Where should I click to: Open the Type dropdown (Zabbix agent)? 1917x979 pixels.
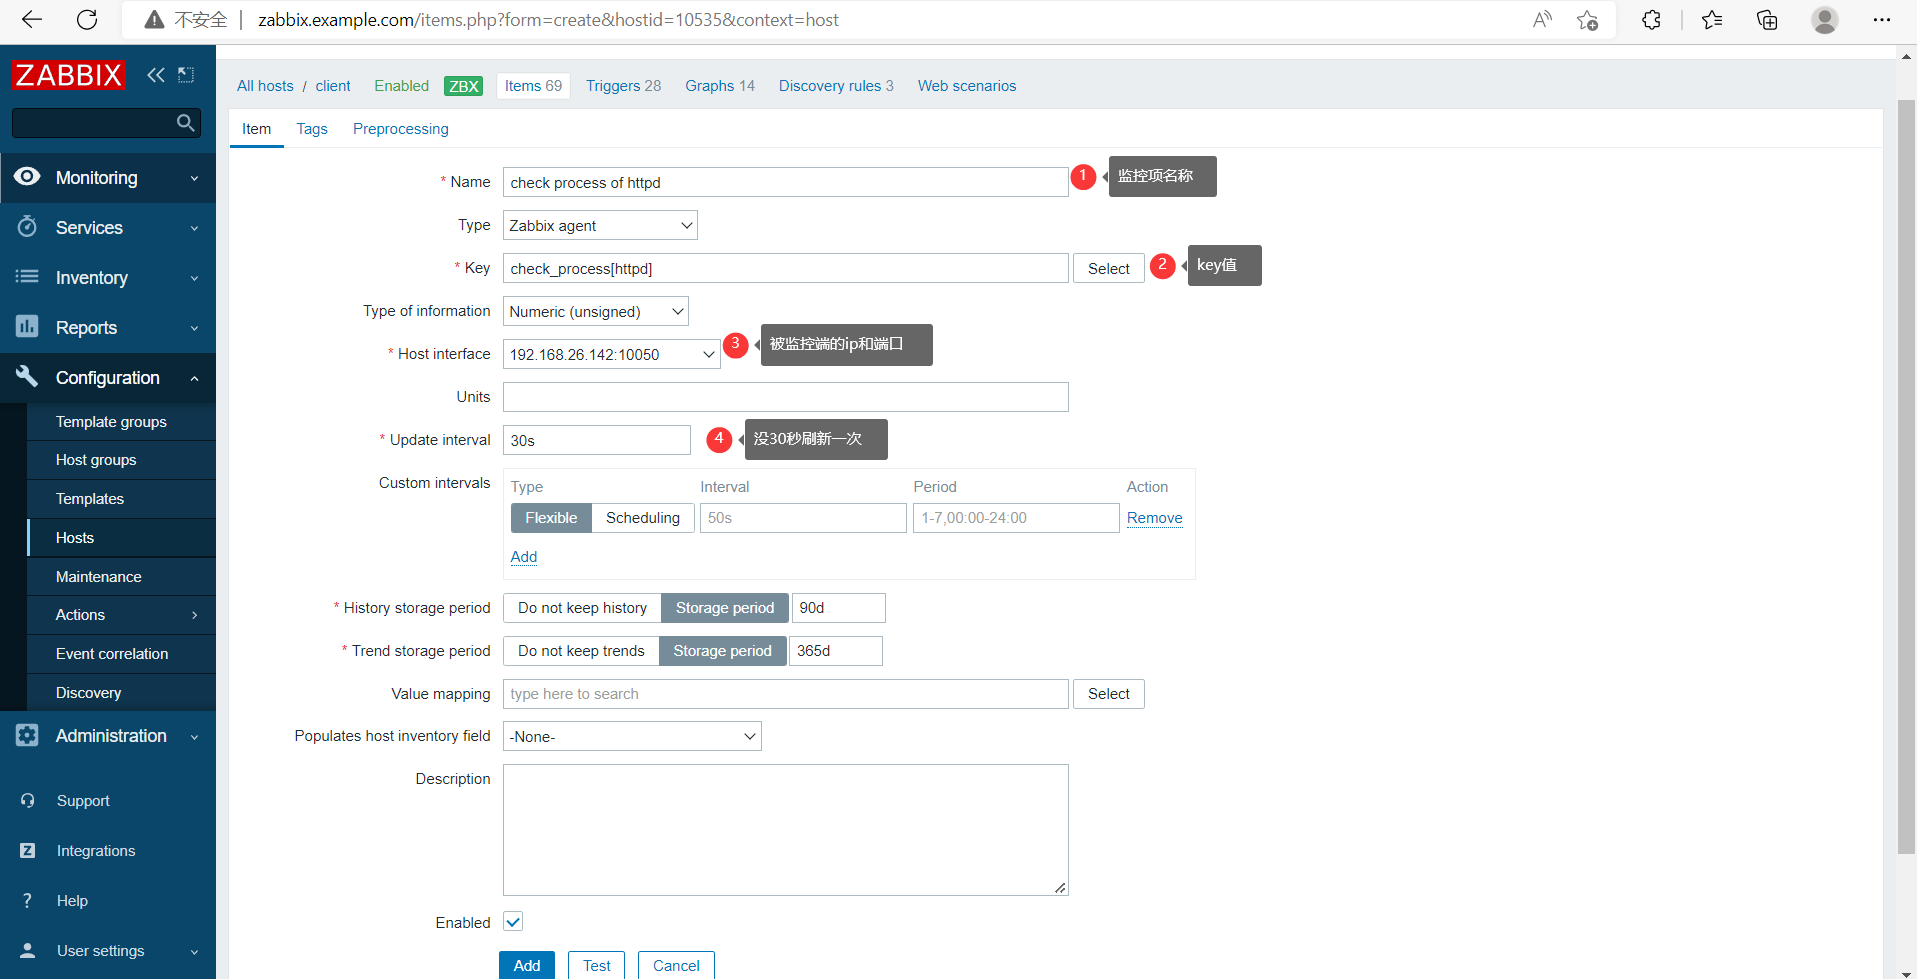click(x=600, y=225)
